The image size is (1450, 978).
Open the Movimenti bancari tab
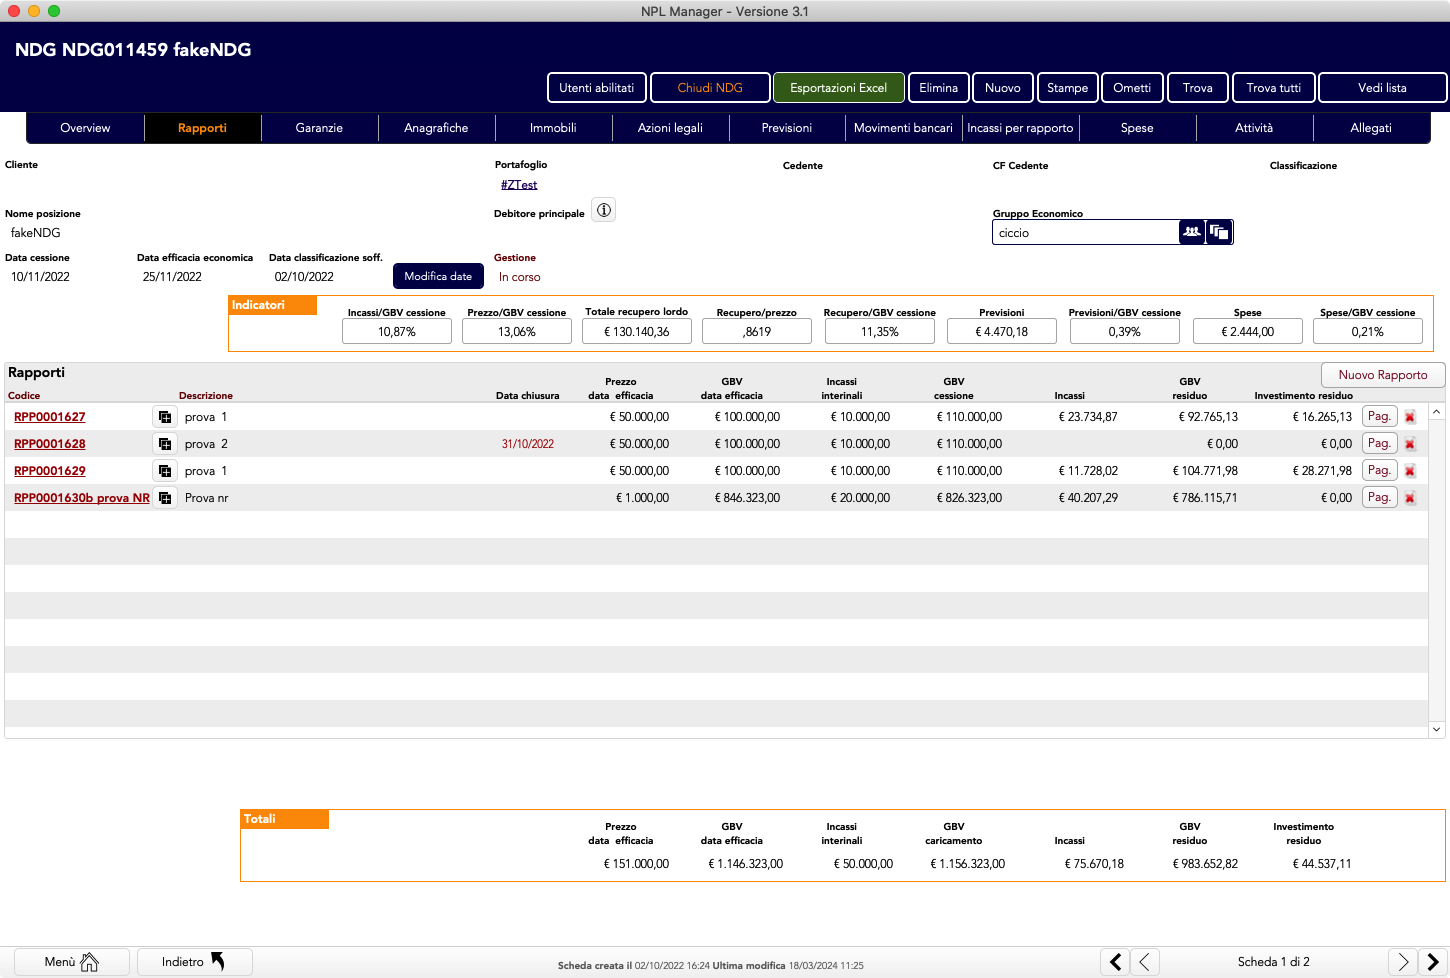903,128
